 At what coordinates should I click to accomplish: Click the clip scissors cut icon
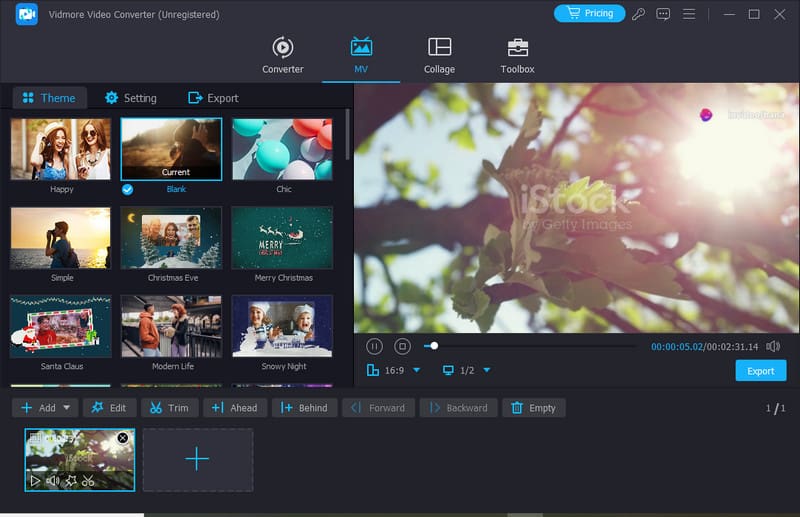click(88, 481)
